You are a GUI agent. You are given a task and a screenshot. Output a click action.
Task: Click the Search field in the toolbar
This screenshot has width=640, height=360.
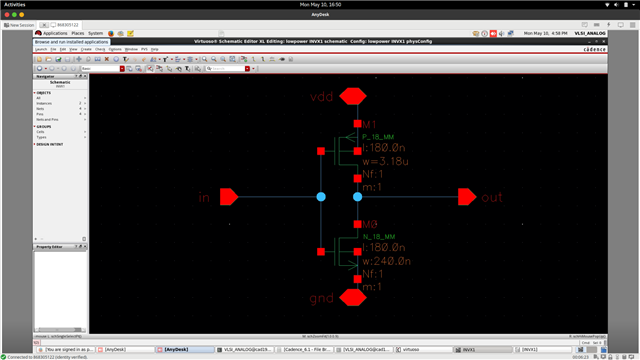click(228, 69)
